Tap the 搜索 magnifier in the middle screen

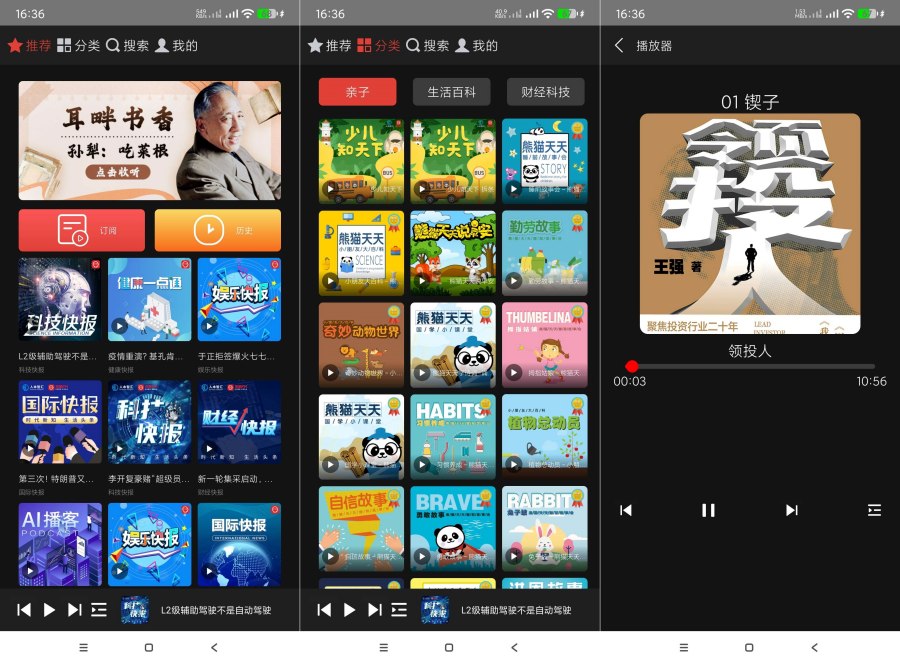(428, 45)
